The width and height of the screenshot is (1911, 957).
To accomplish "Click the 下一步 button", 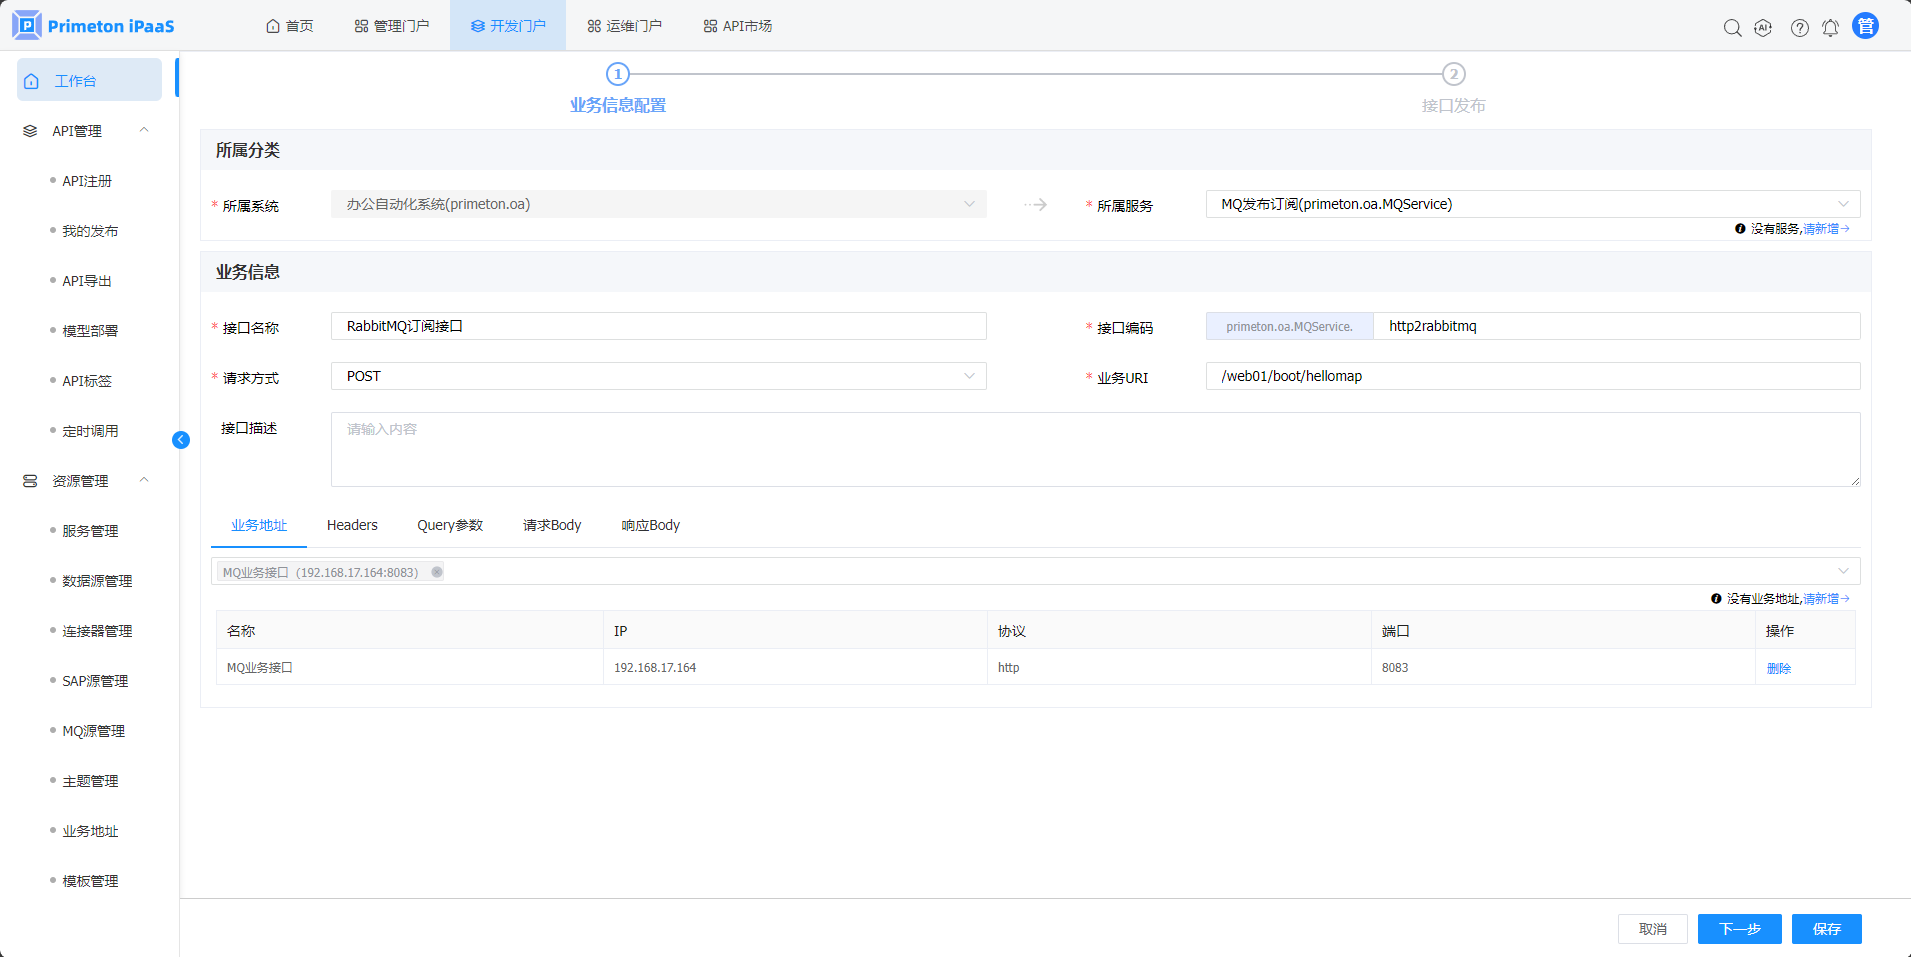I will (1739, 929).
